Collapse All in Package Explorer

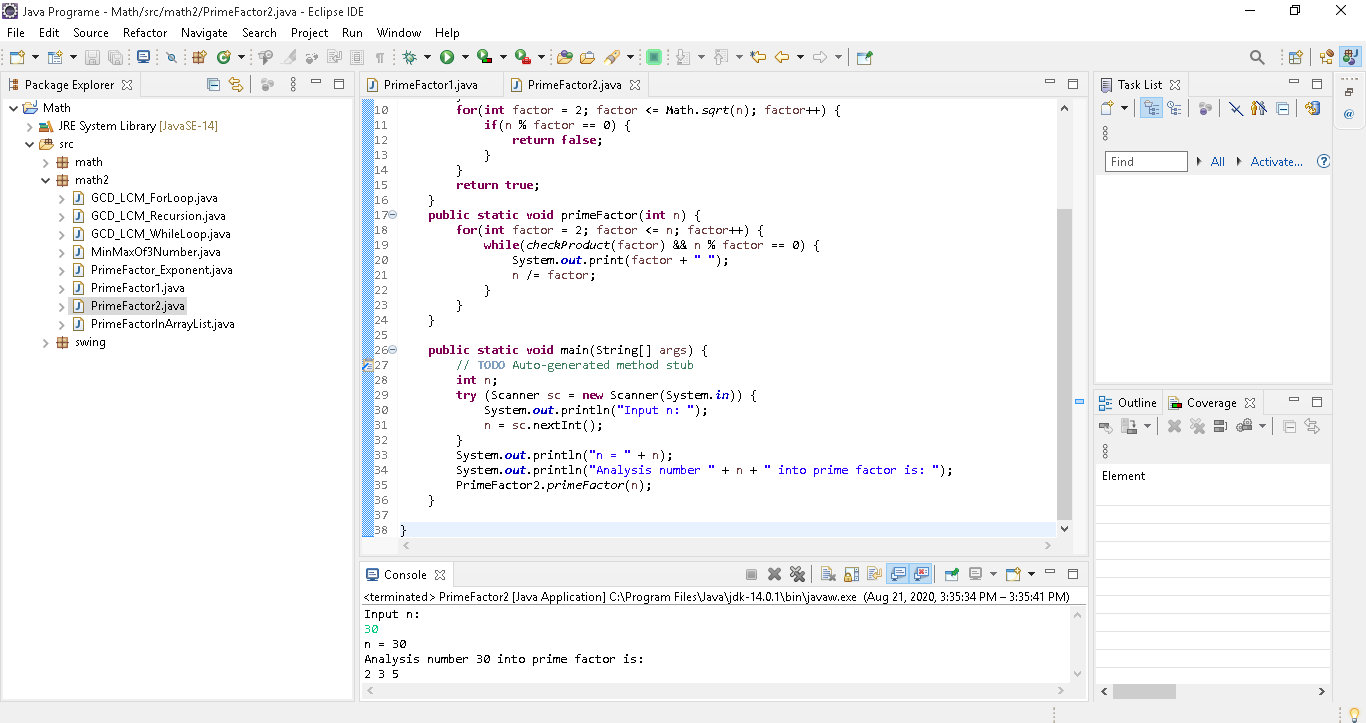pos(213,84)
